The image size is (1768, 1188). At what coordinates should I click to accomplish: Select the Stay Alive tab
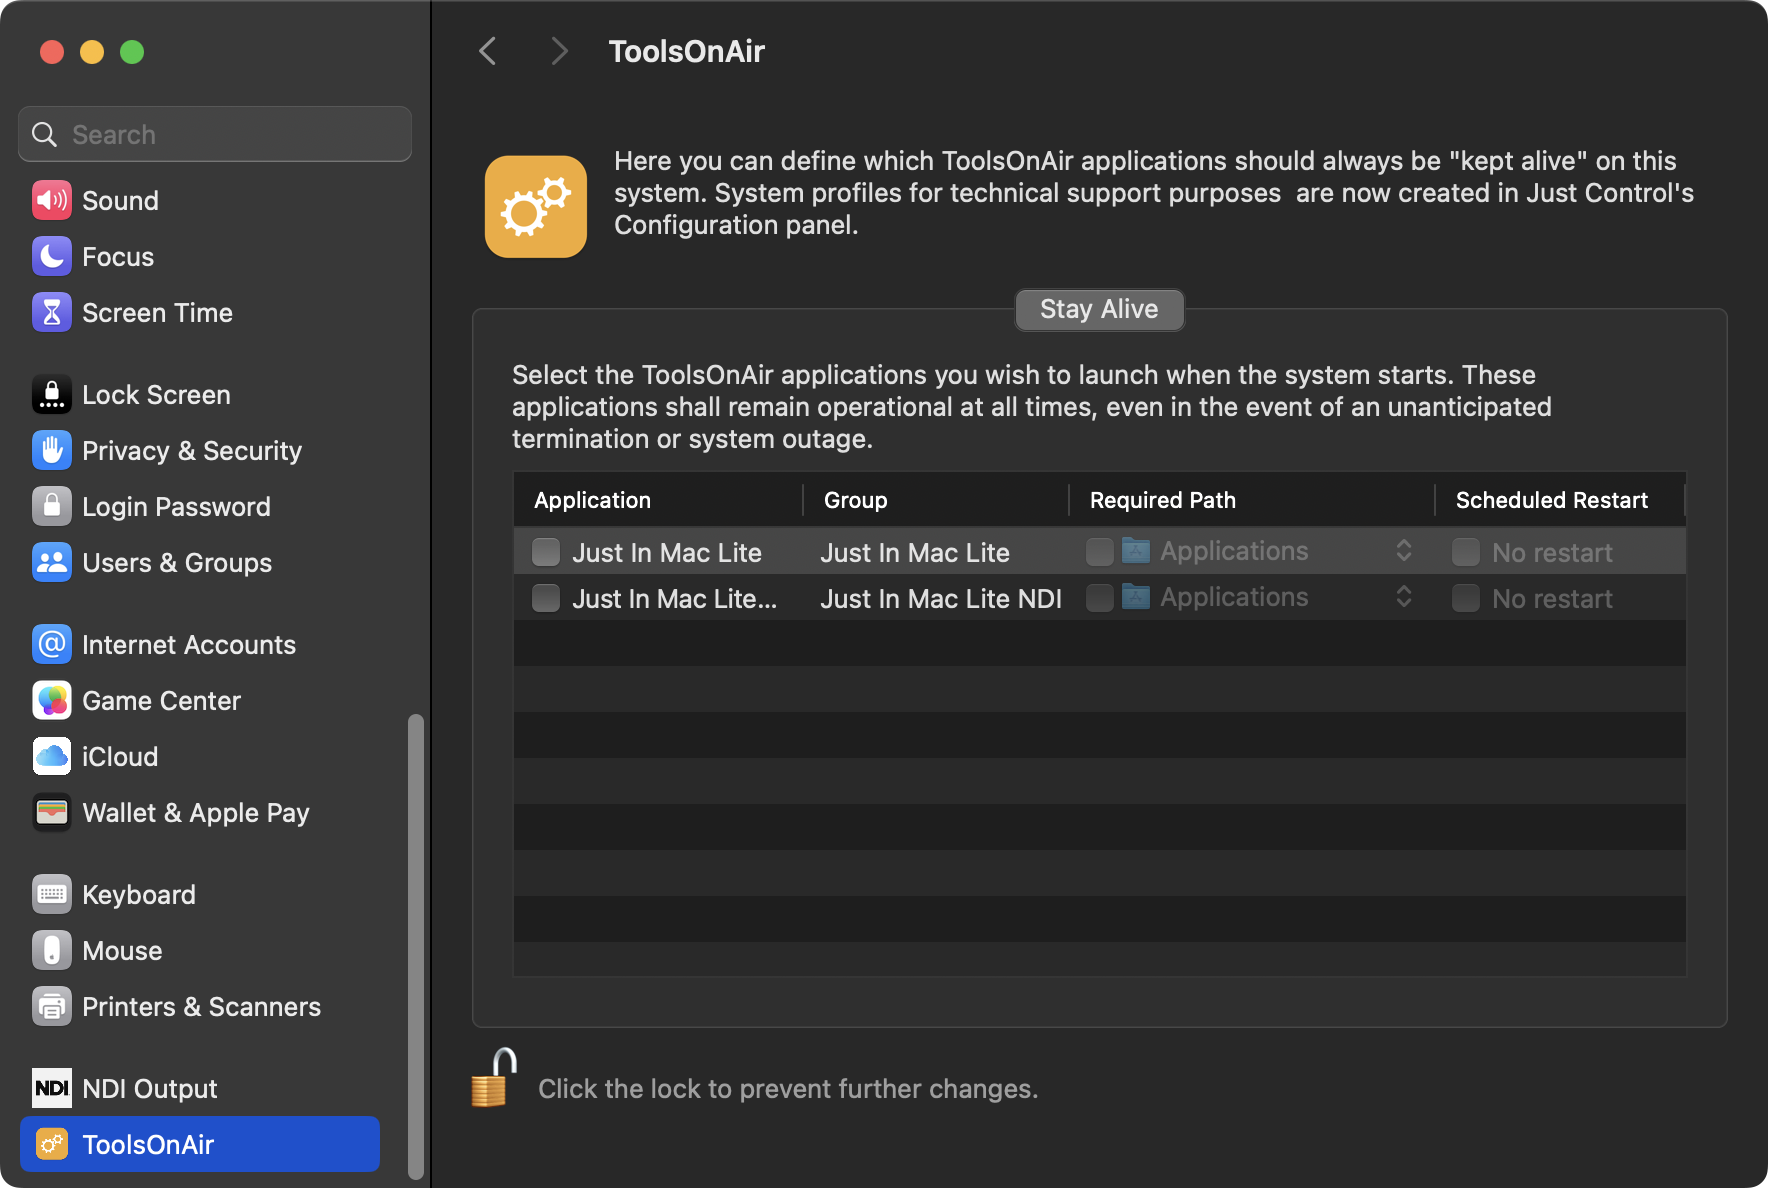pos(1099,310)
